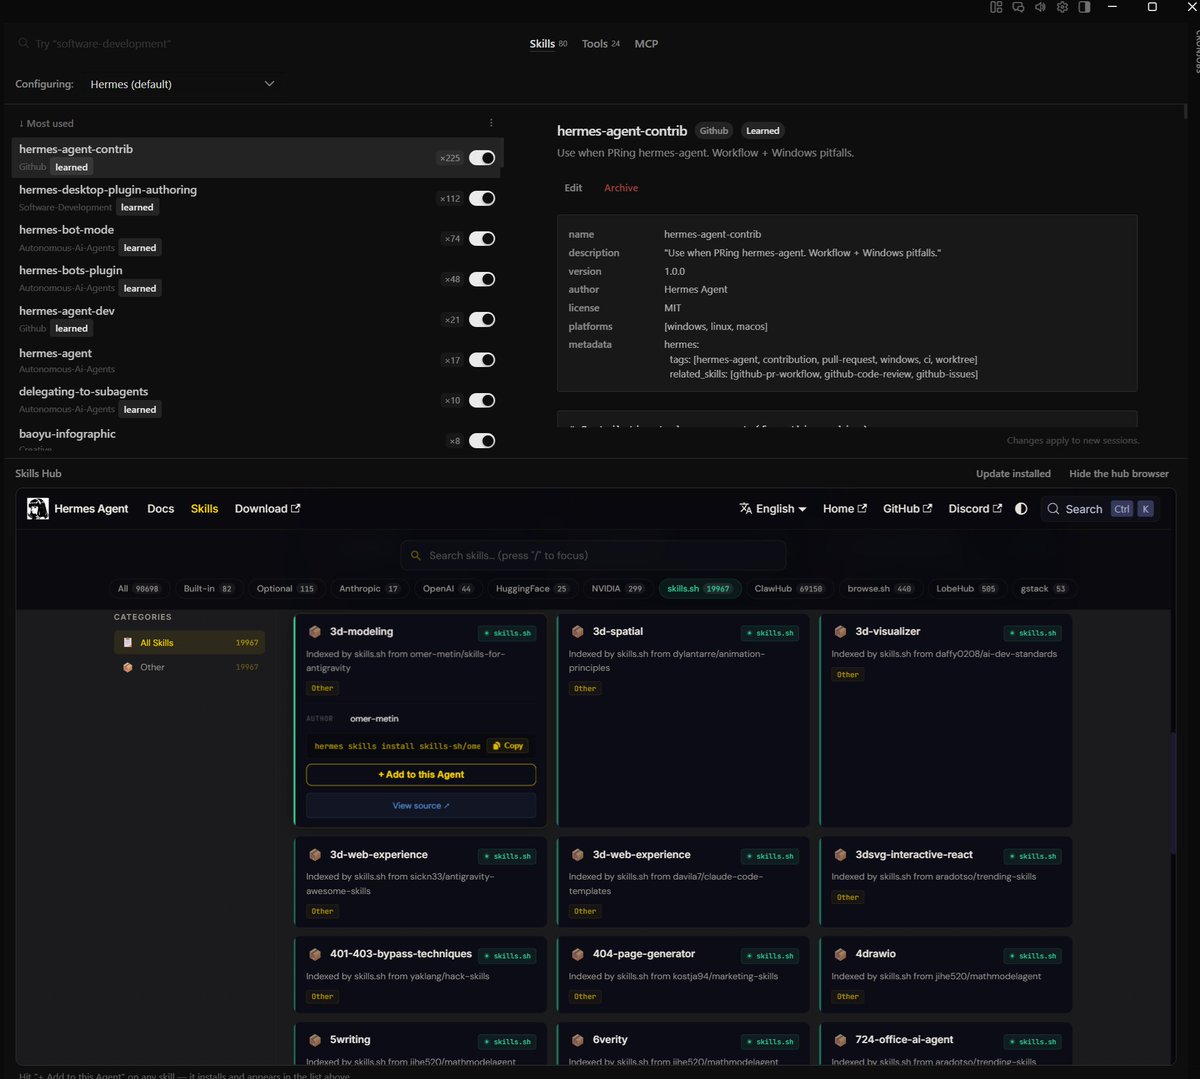This screenshot has height=1079, width=1200.
Task: Click the cube icon on 5writing card
Action: tap(315, 1040)
